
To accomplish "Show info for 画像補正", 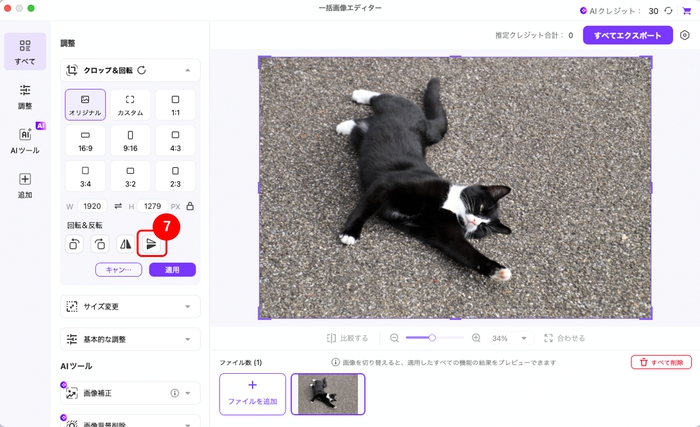I will (175, 393).
